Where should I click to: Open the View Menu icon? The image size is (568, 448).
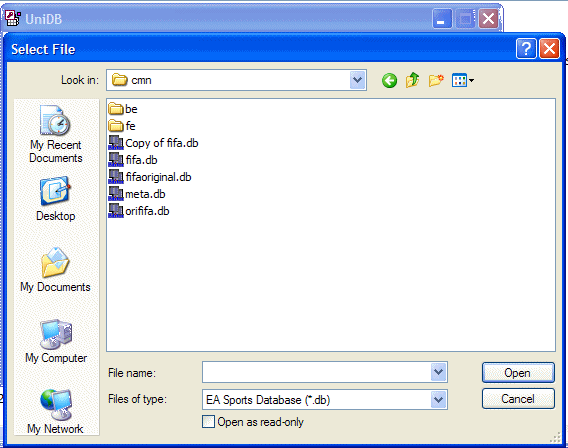(x=463, y=80)
